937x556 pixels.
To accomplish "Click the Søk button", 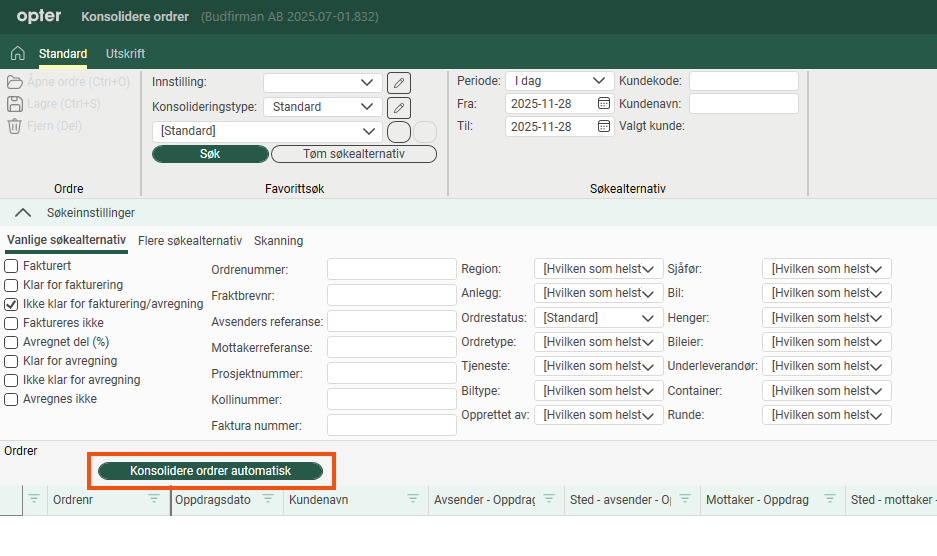I will [210, 154].
